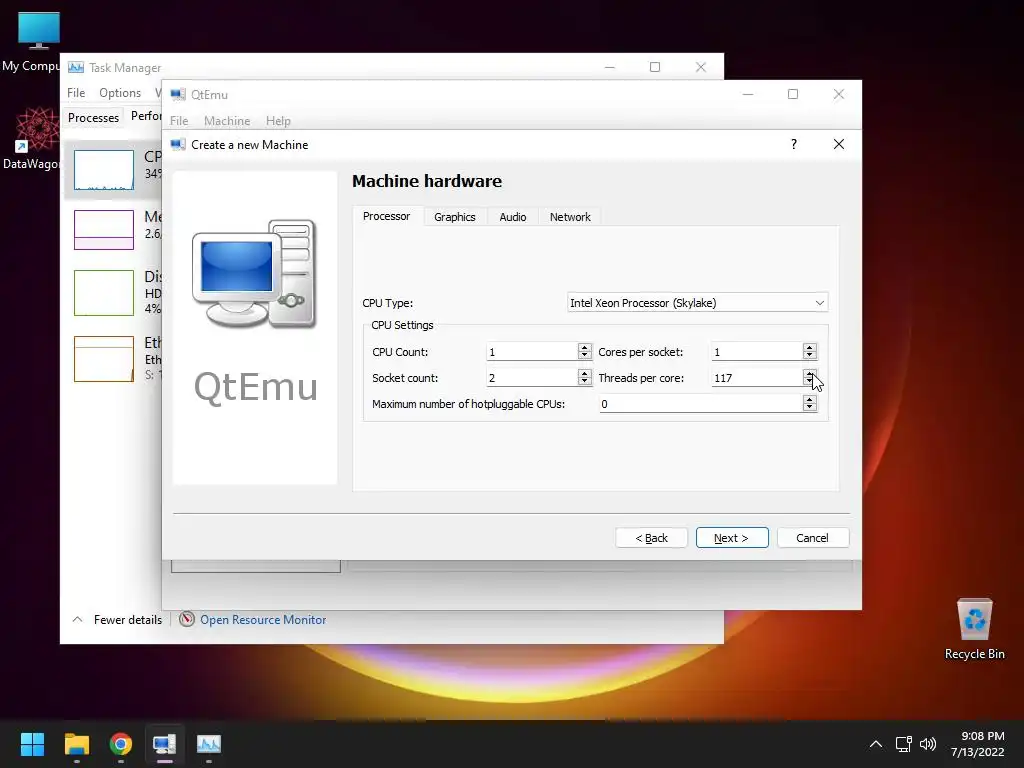Click the Socket count input field
Screen dimensions: 1024x768
(x=532, y=378)
